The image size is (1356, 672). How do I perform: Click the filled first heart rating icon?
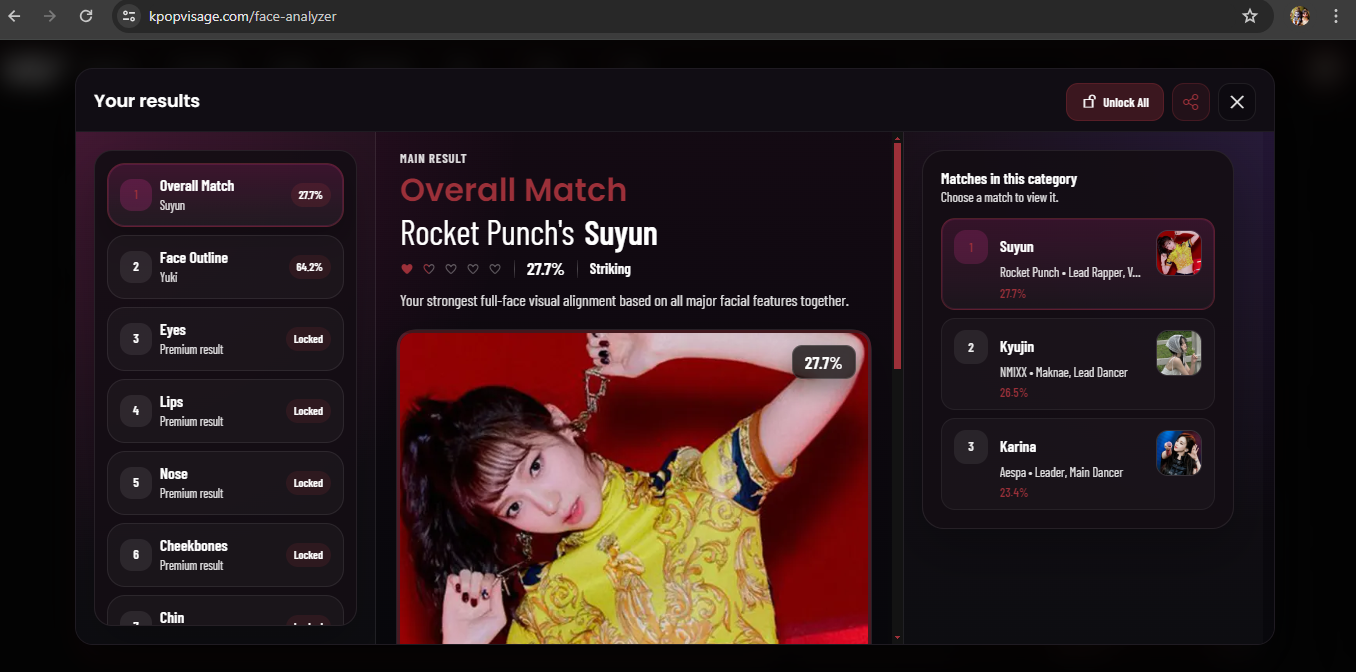tap(407, 269)
